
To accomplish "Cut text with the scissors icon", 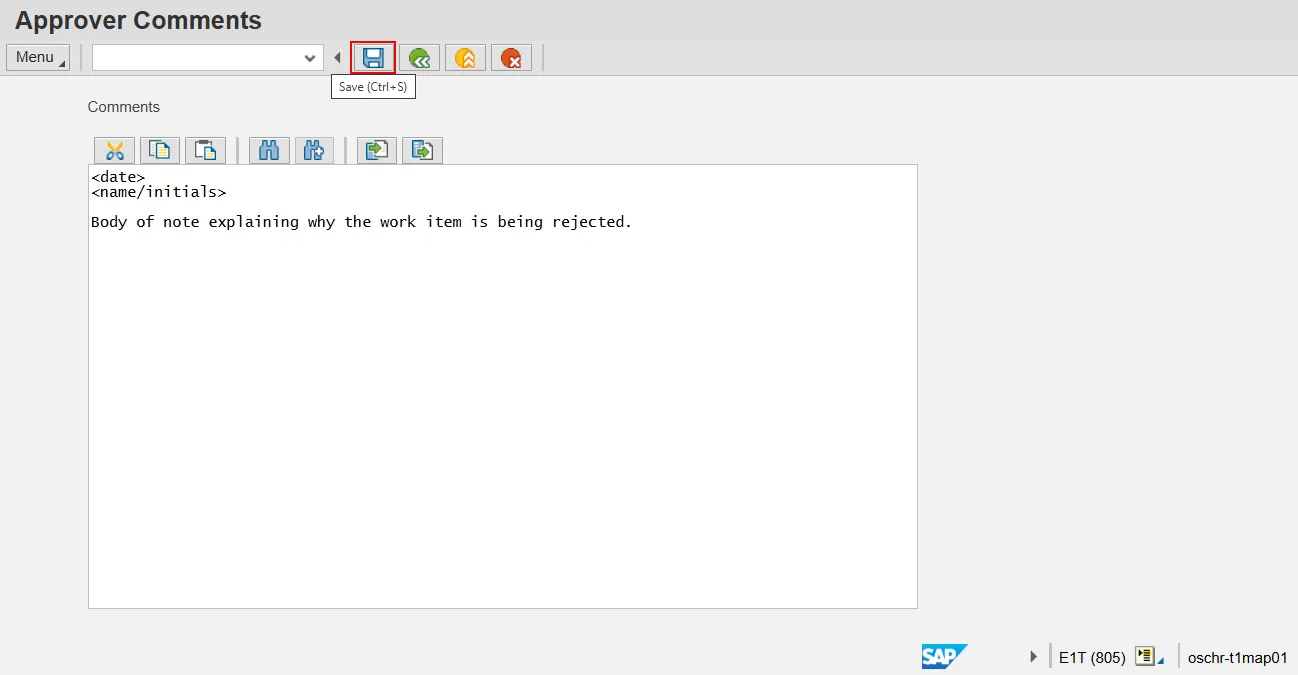I will [x=114, y=150].
